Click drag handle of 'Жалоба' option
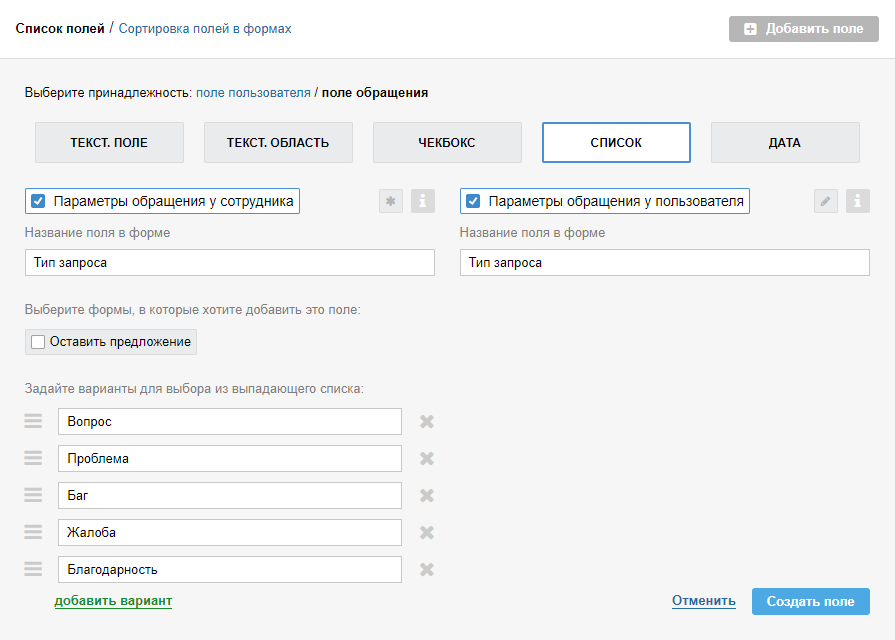Image resolution: width=895 pixels, height=640 pixels. pyautogui.click(x=33, y=532)
